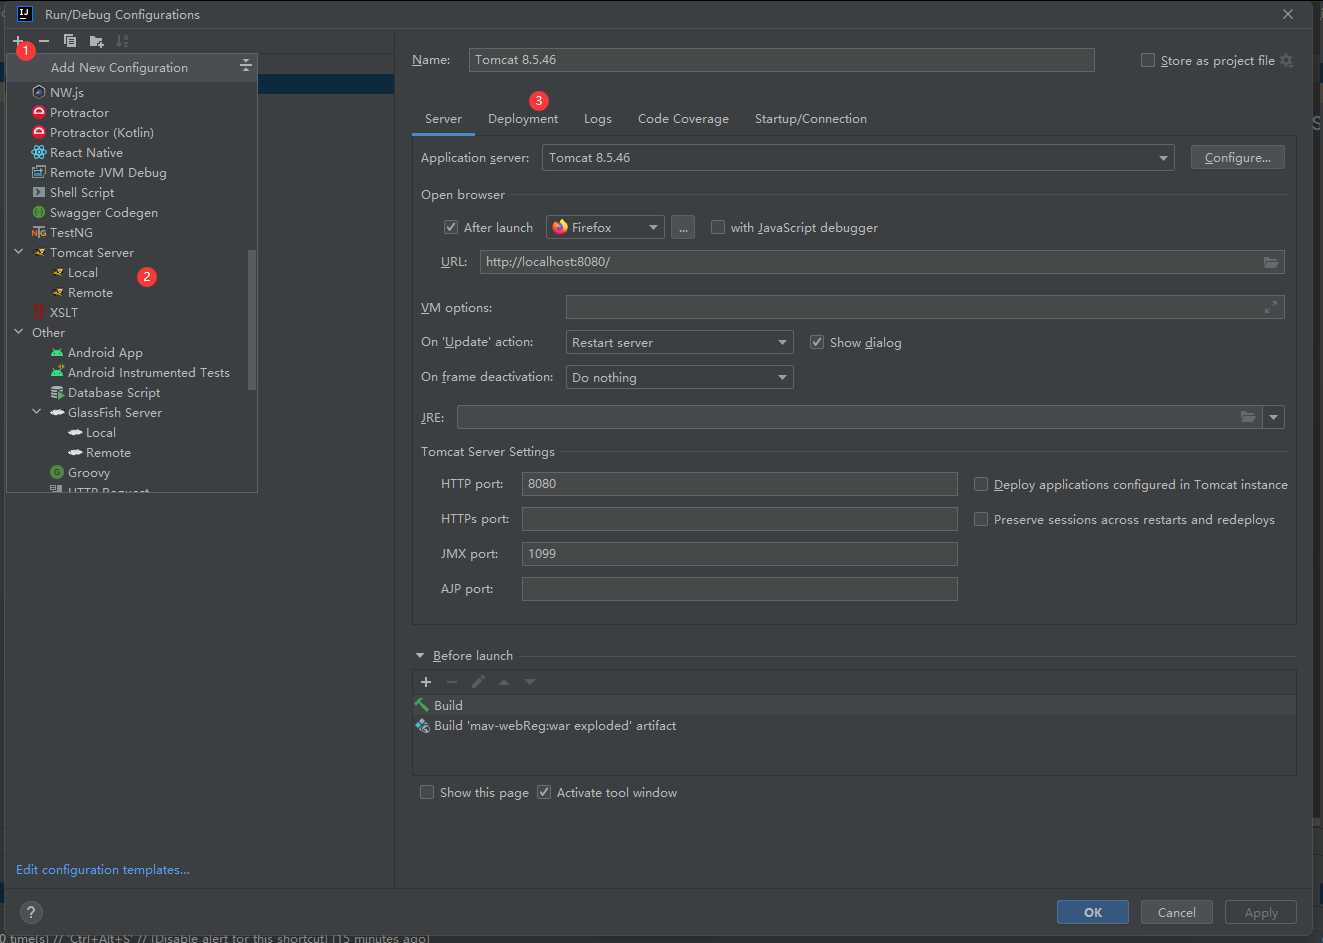Add a Before launch task with plus icon
Screen dimensions: 1323x943
tap(426, 682)
